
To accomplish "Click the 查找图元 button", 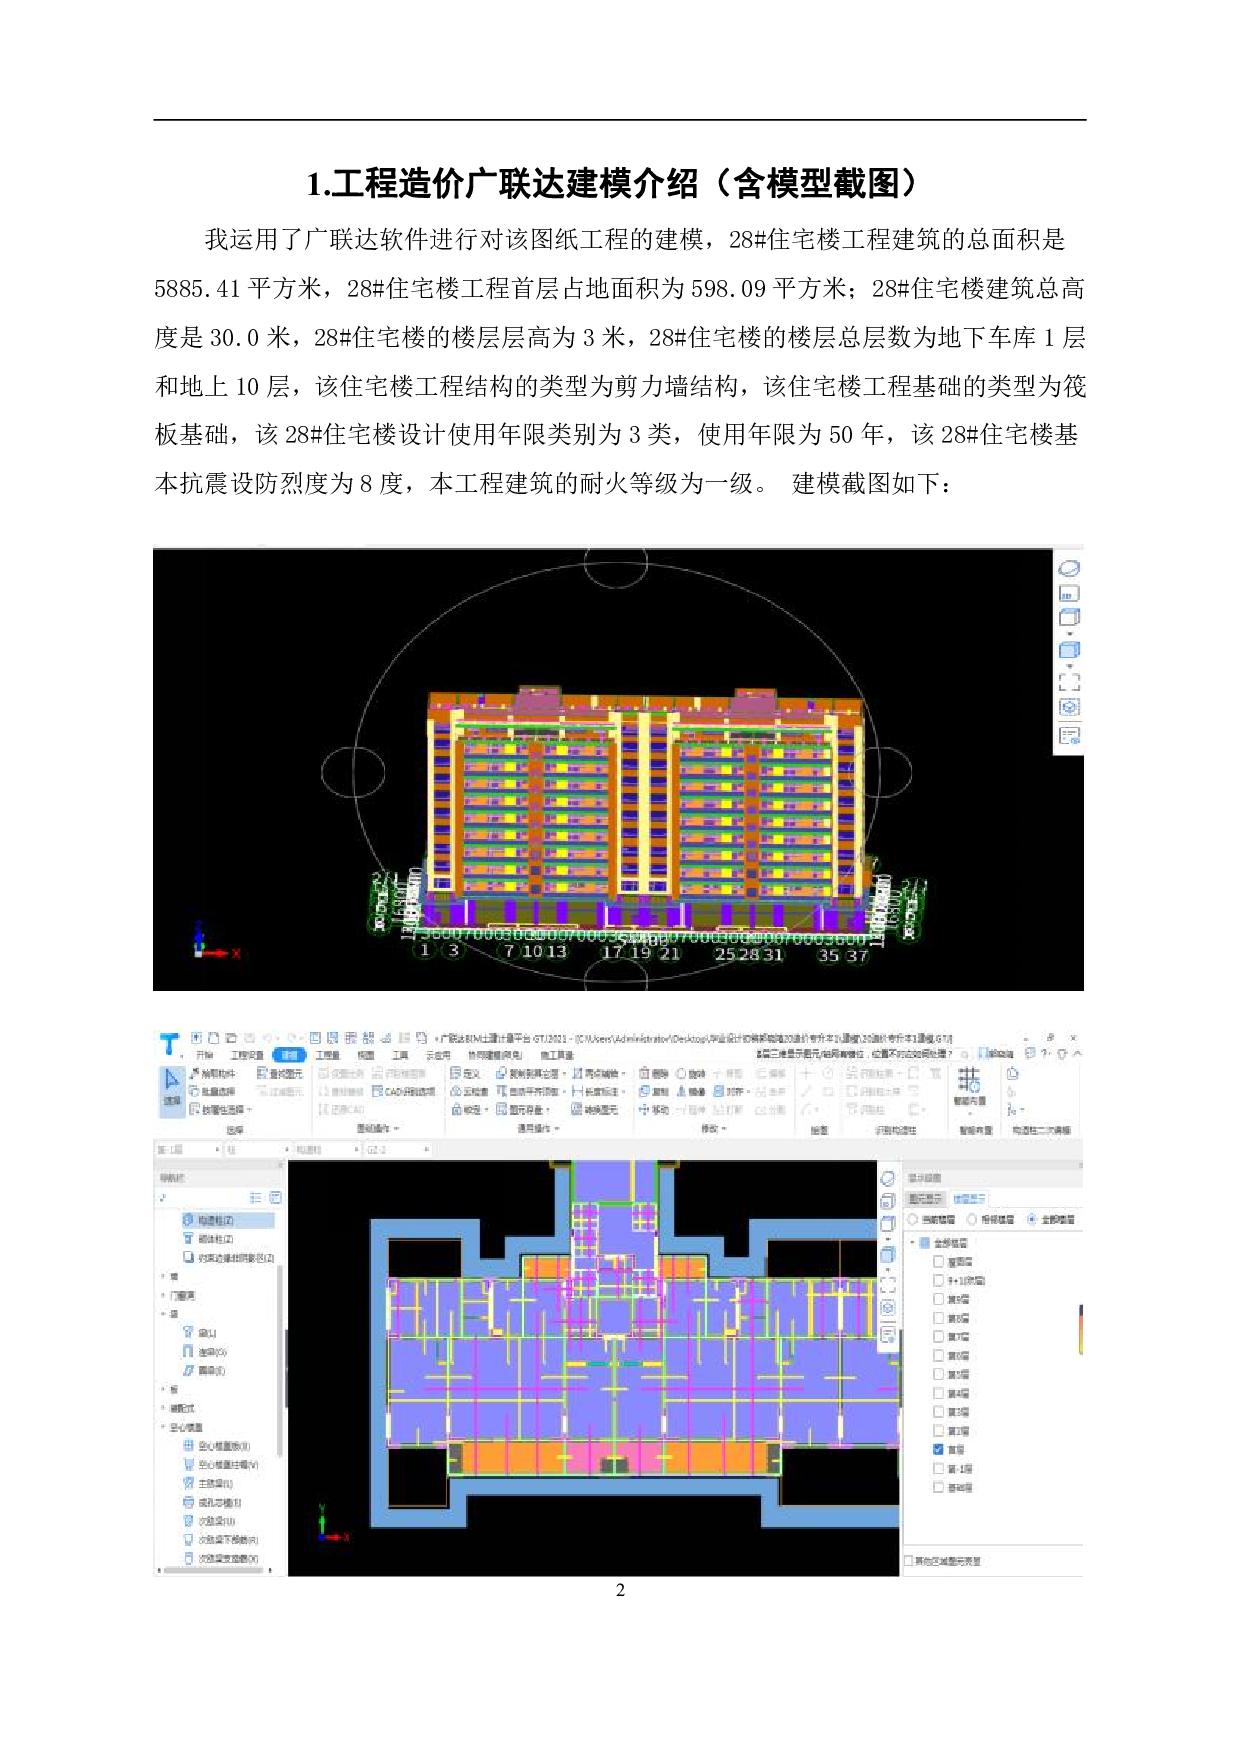I will tap(279, 1073).
